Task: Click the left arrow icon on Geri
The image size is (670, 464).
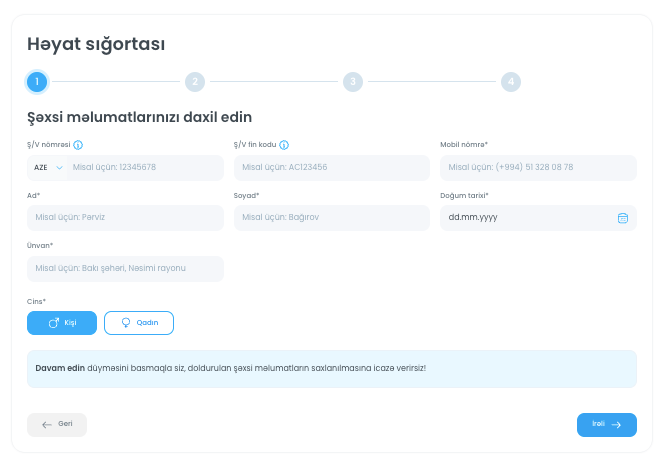Action: tap(46, 425)
